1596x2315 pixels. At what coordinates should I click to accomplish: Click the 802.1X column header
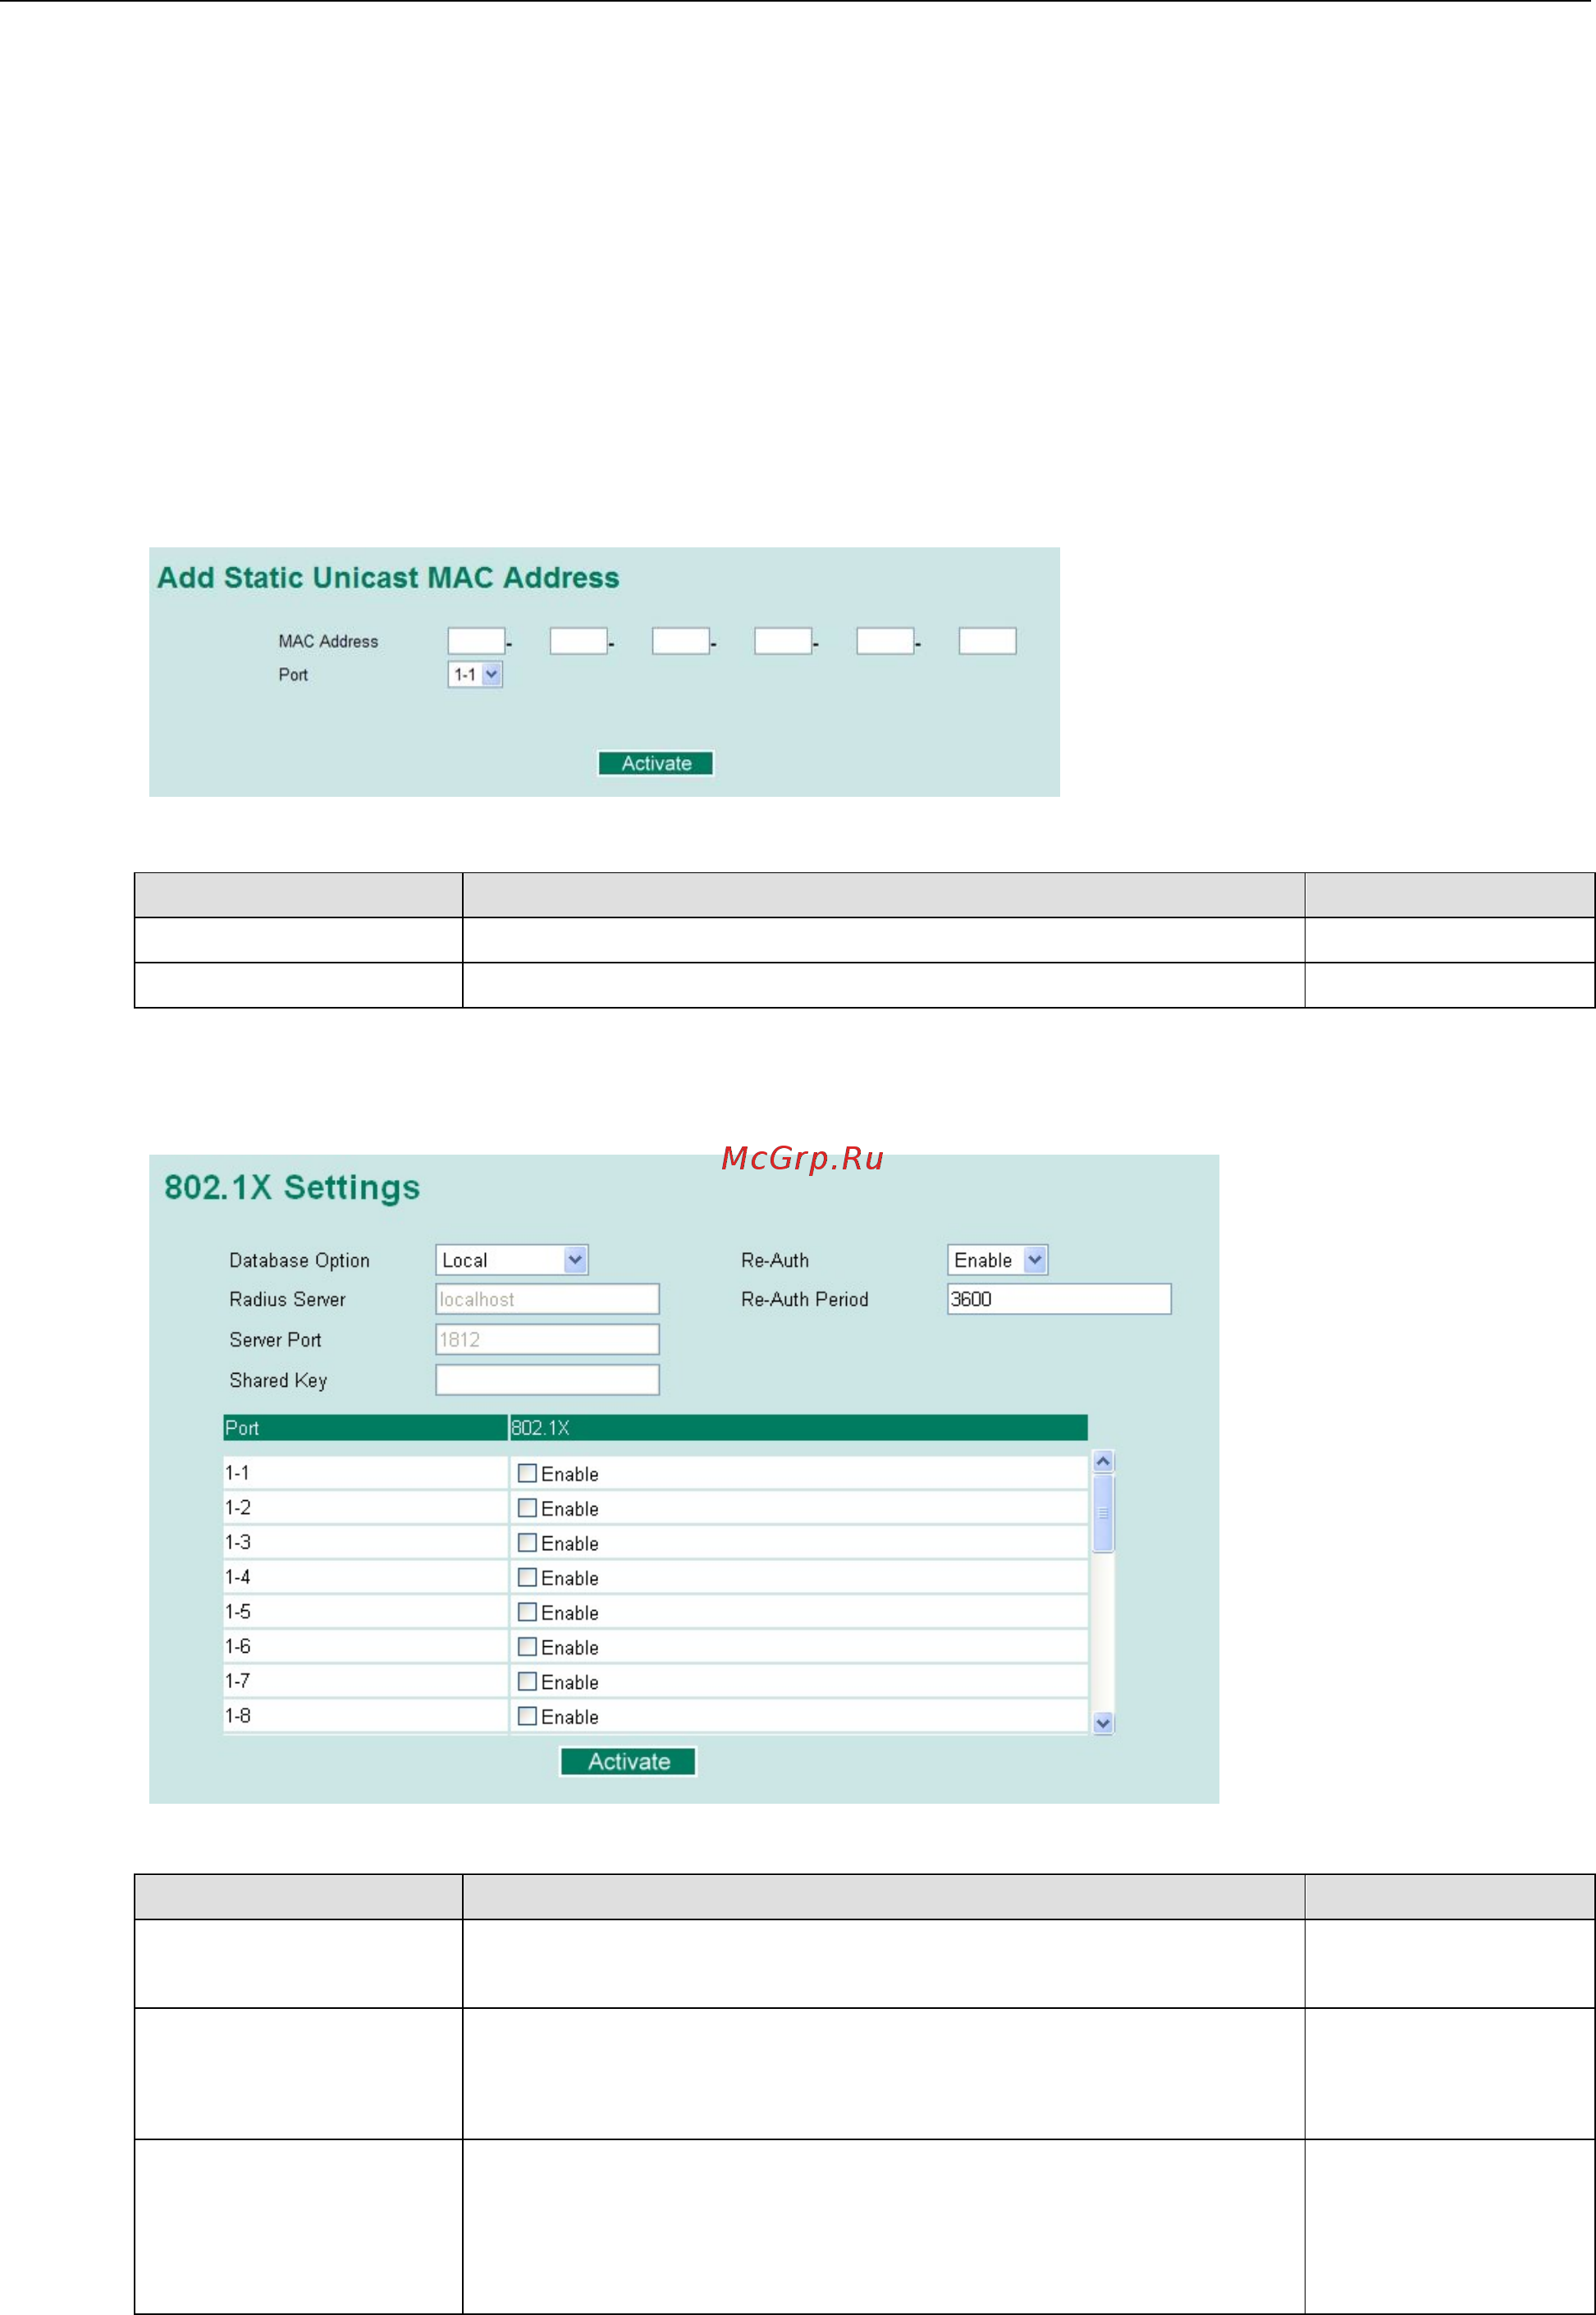coord(798,1428)
